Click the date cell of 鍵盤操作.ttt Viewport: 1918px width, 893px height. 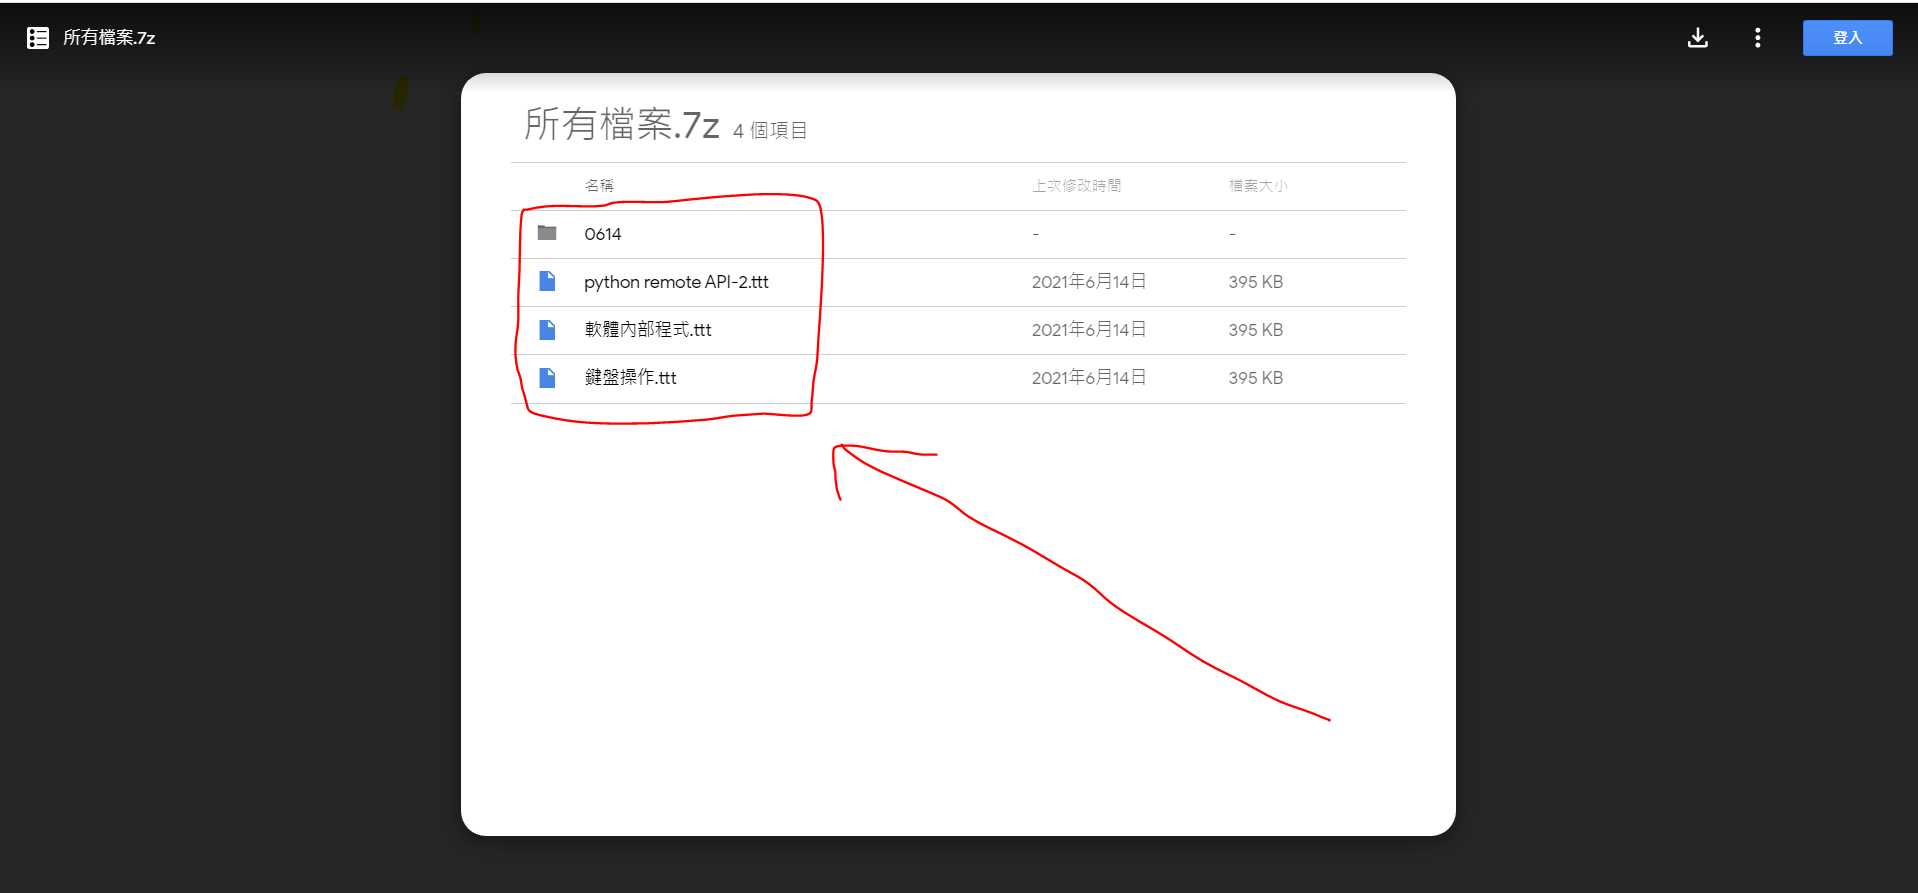[x=1089, y=378]
